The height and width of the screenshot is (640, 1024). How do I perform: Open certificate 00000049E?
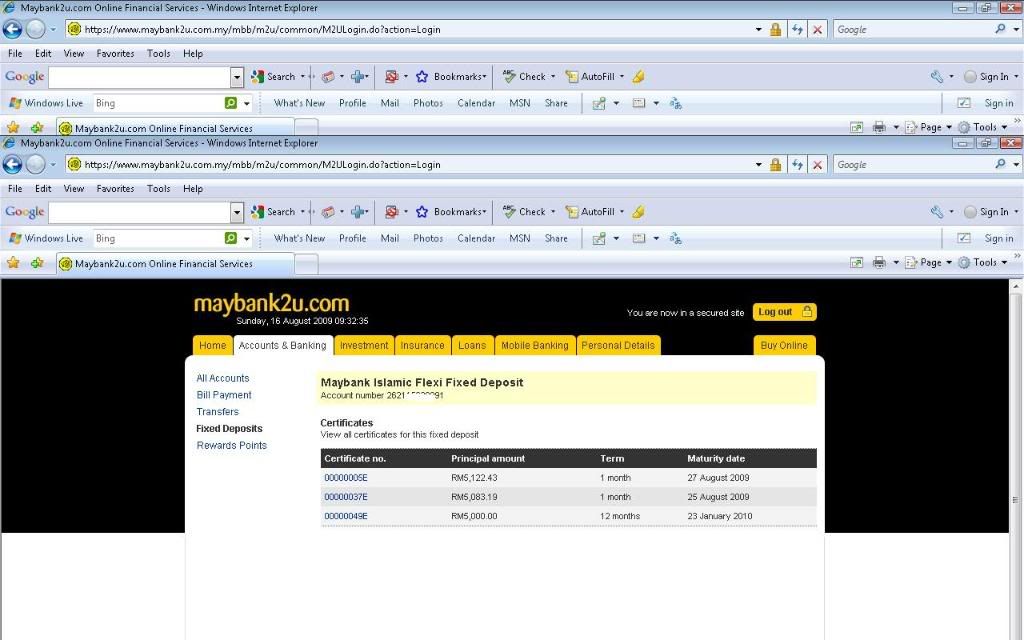pyautogui.click(x=346, y=516)
